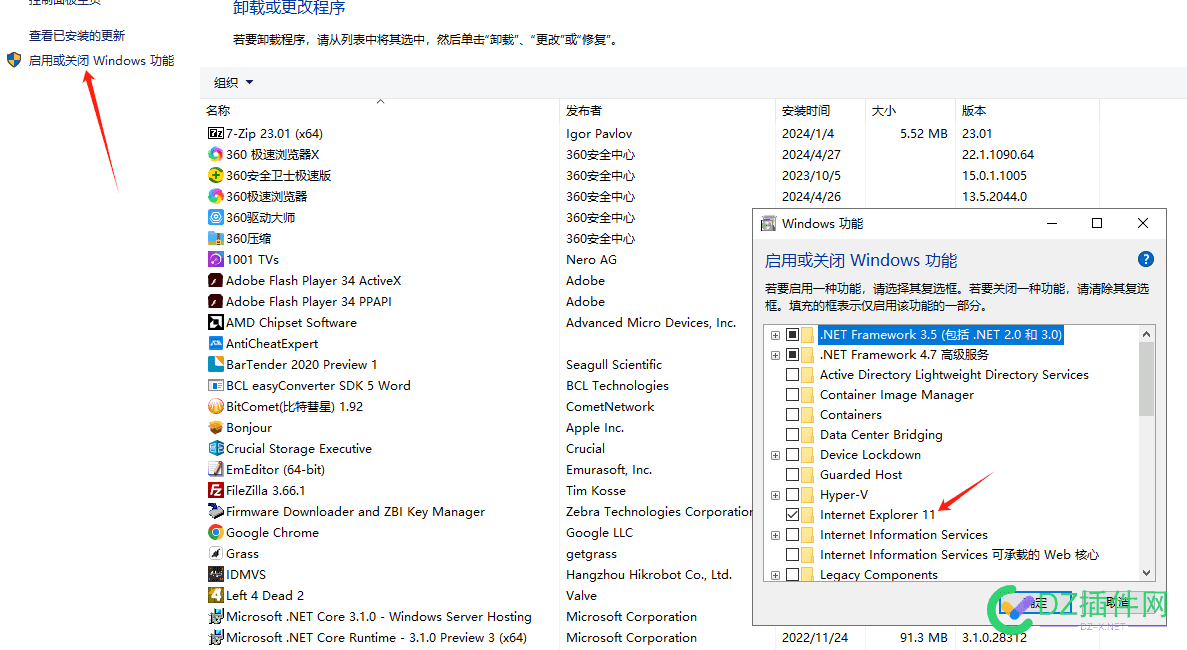Expand the Internet Information Services tree node
1187x650 pixels.
[775, 535]
